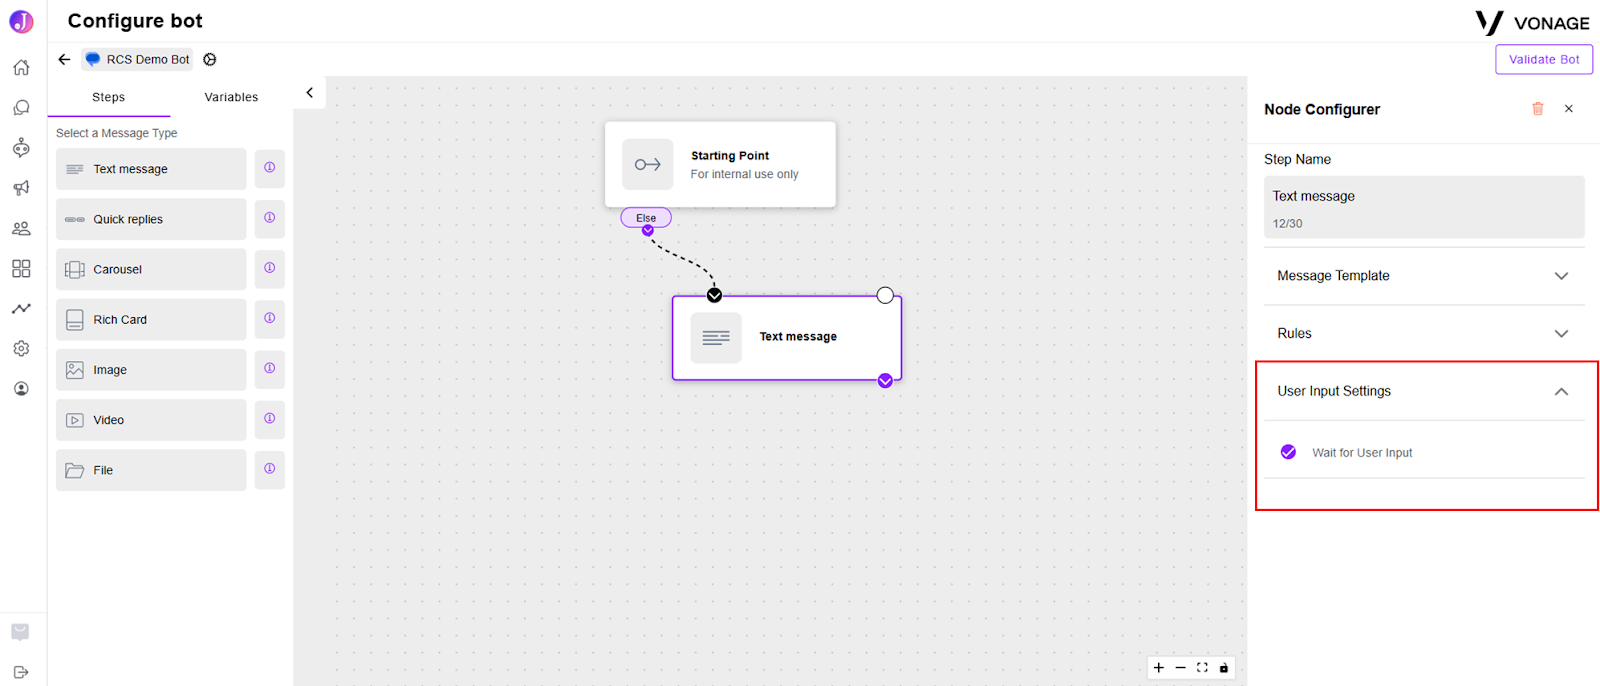Lock the canvas using padlock icon
The width and height of the screenshot is (1600, 686).
pyautogui.click(x=1224, y=668)
